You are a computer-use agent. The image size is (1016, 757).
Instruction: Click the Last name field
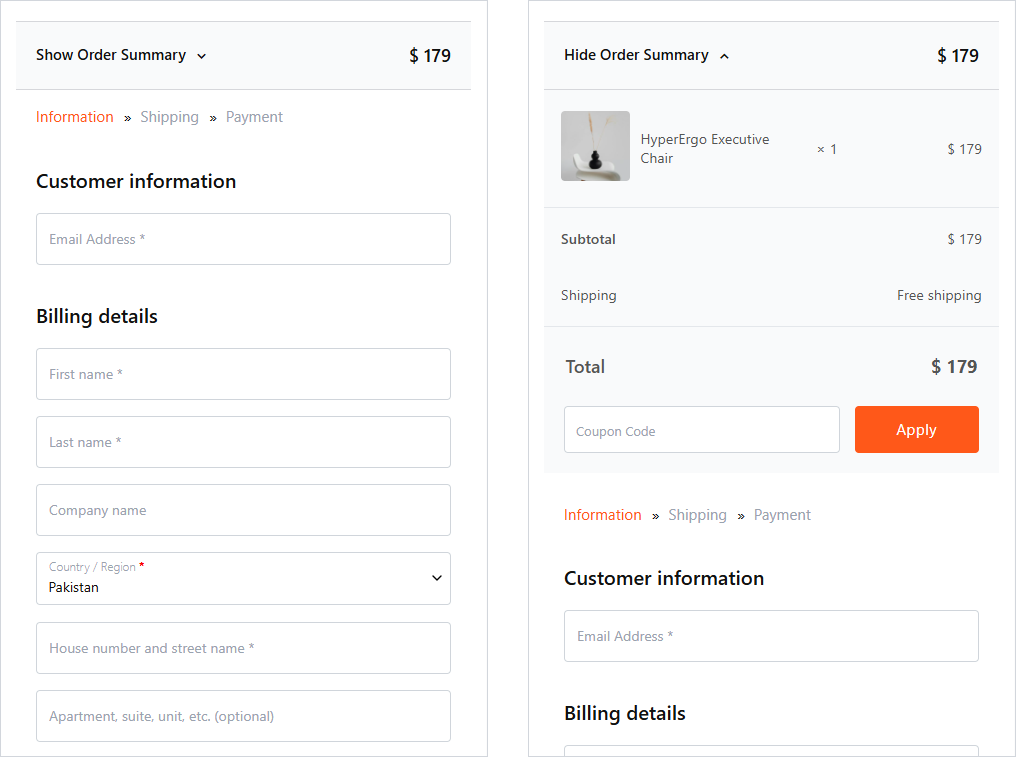pos(243,442)
